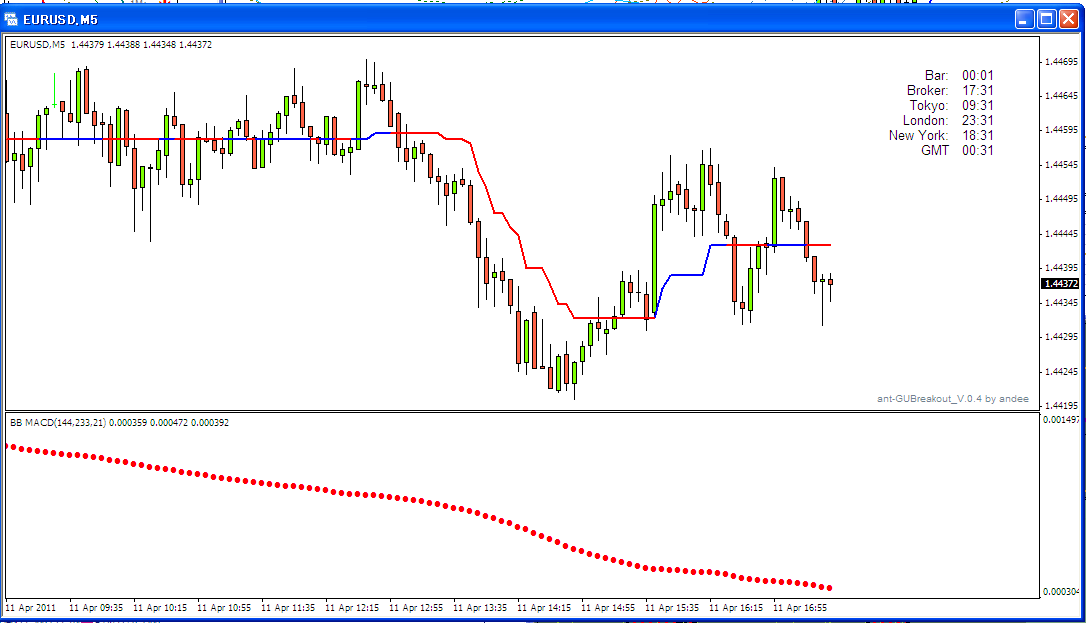The width and height of the screenshot is (1086, 623).
Task: Click the 11 Apr 16:55 time axis label
Action: [x=800, y=608]
